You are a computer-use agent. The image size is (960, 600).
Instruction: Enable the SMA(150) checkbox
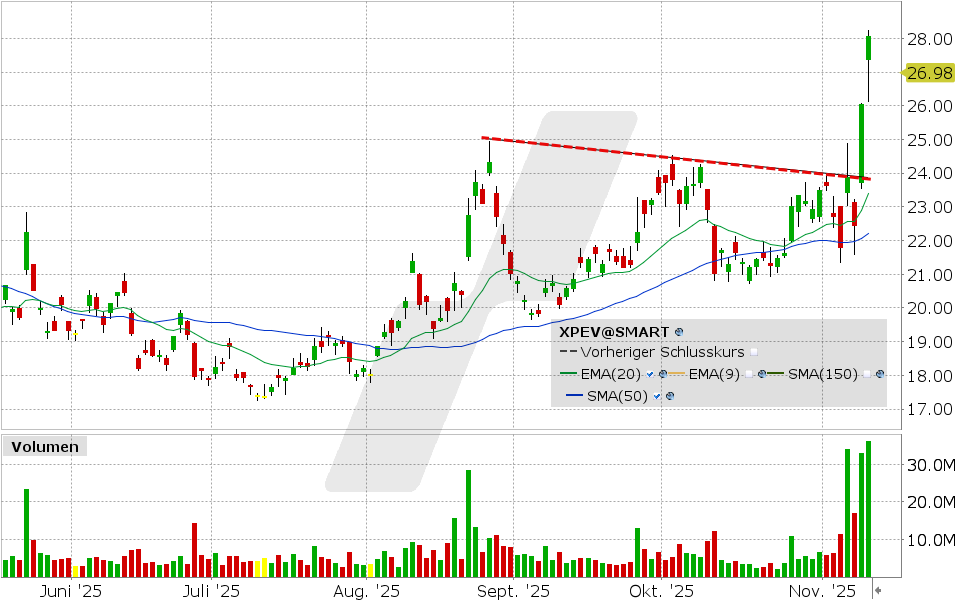(866, 374)
